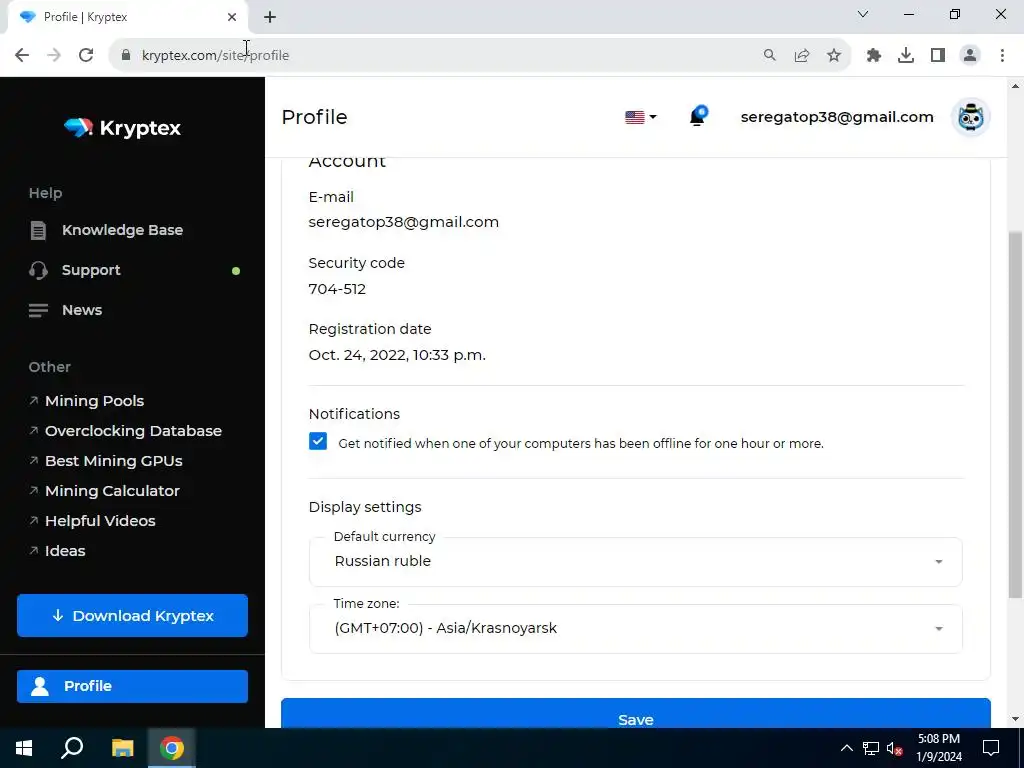Screen dimensions: 1024x768
Task: Open Chrome profile account icon
Action: tap(970, 55)
